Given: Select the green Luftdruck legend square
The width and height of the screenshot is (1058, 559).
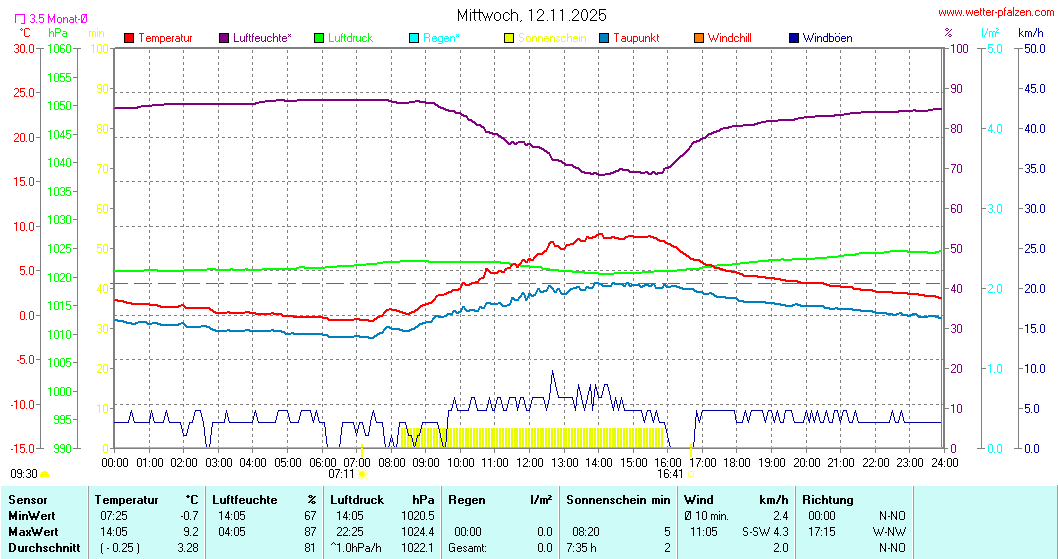Looking at the screenshot, I should 320,38.
